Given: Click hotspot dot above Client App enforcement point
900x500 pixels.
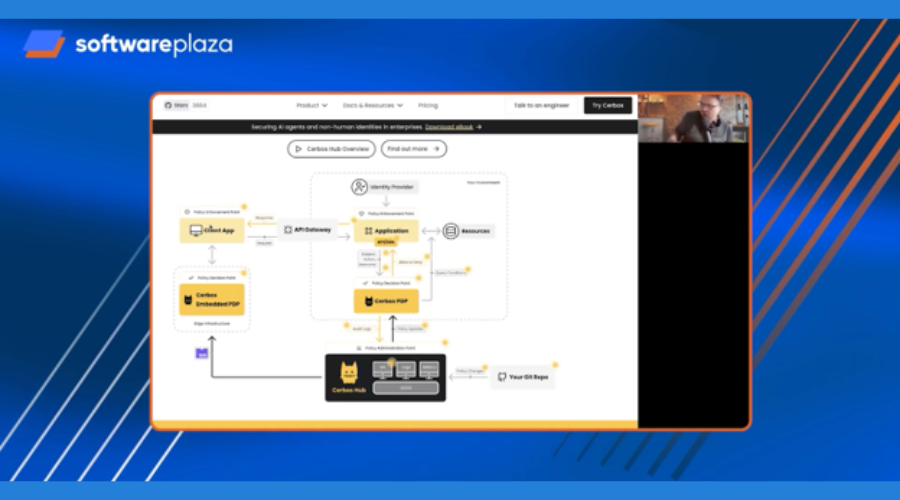Looking at the screenshot, I should 244,207.
